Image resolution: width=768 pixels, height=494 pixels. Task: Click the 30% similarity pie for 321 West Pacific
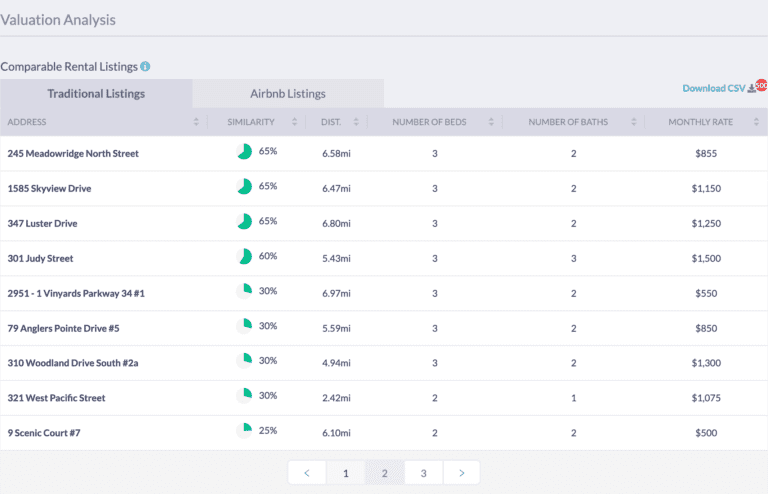tap(244, 396)
